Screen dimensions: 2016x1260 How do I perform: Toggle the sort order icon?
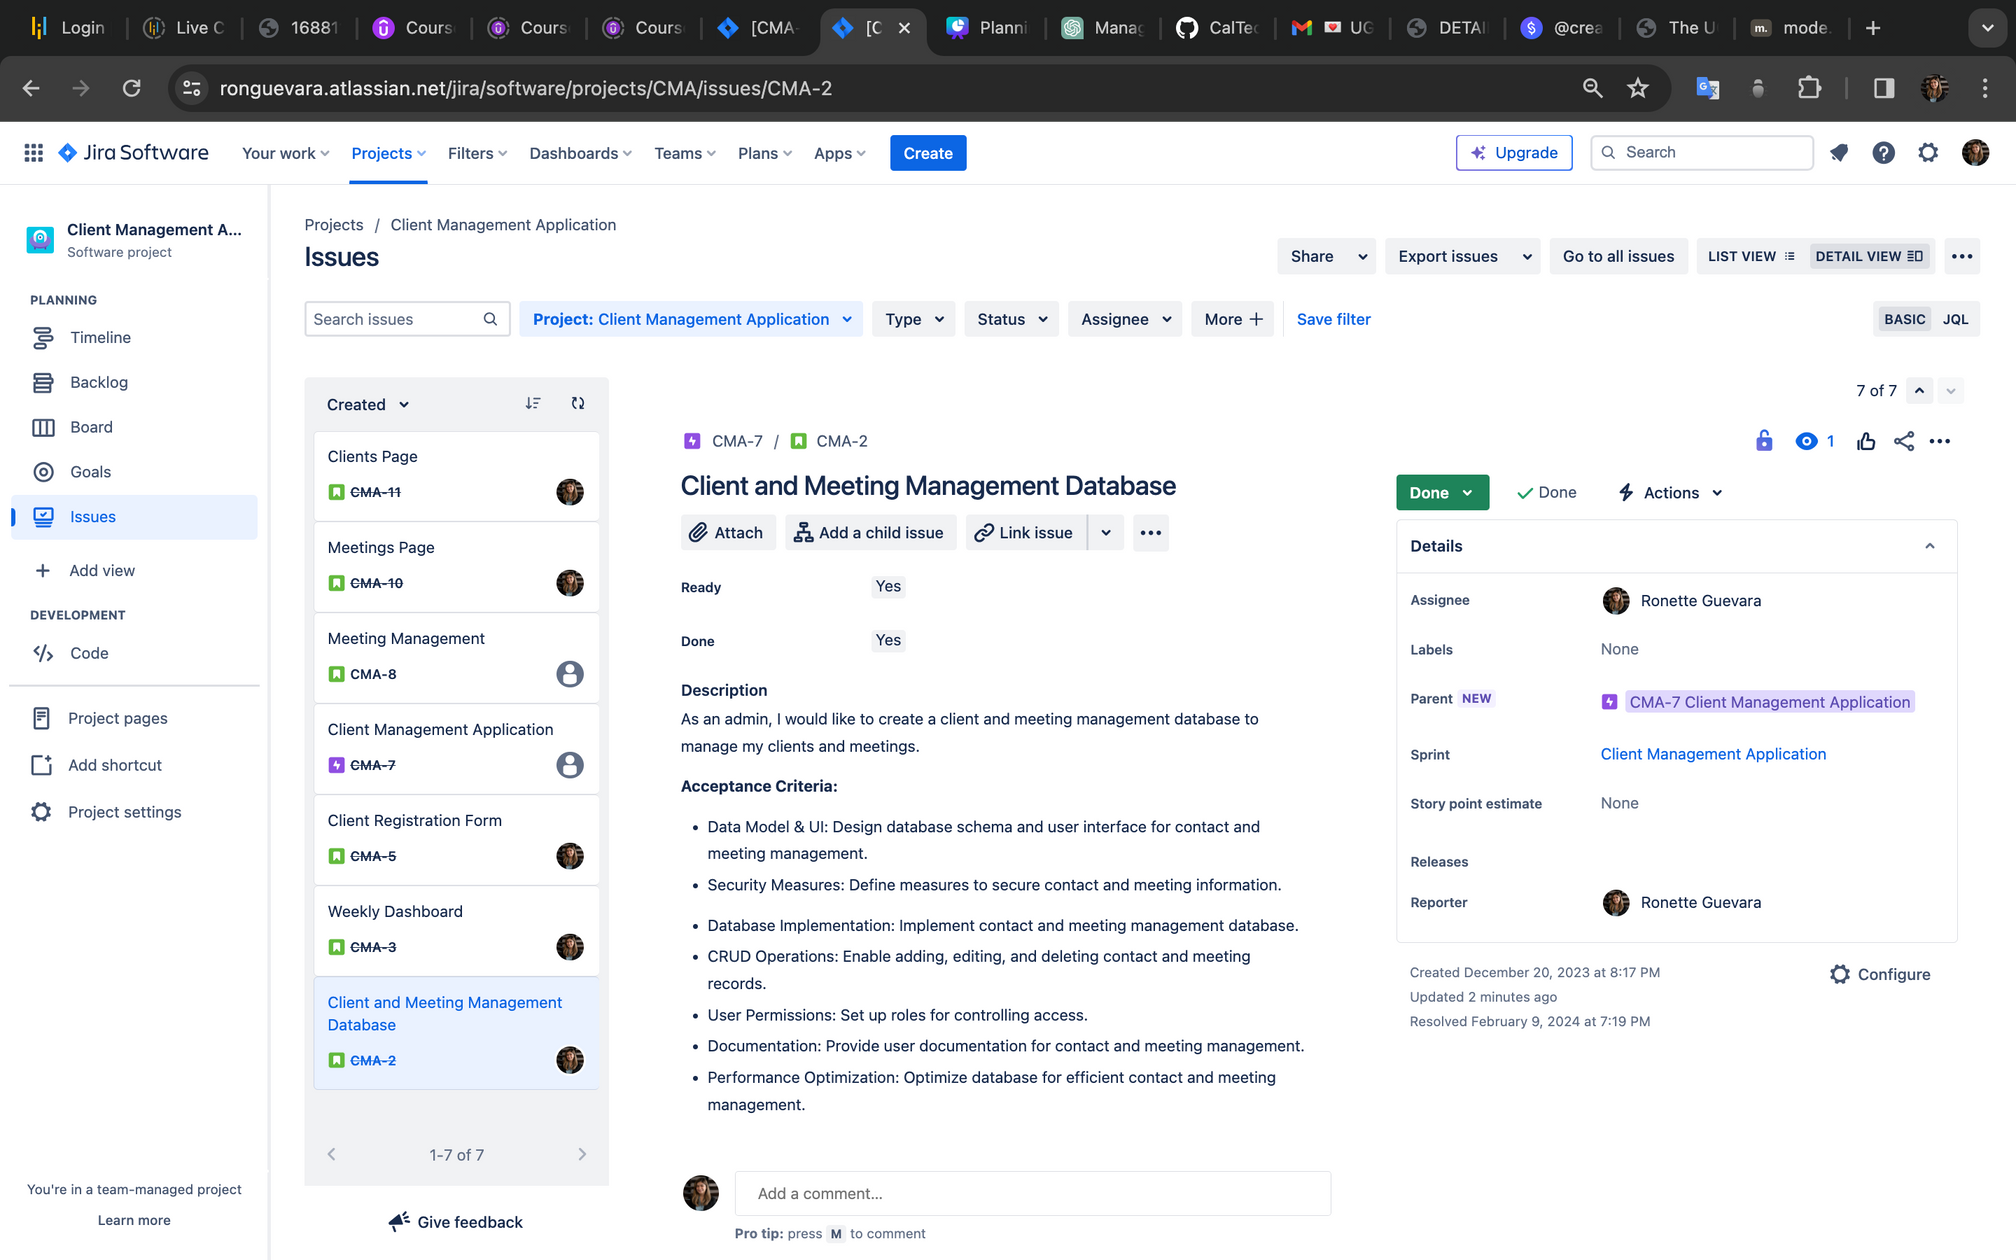[x=533, y=403]
